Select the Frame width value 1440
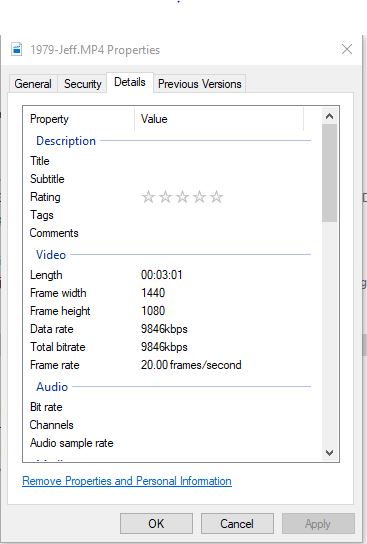 pyautogui.click(x=153, y=293)
